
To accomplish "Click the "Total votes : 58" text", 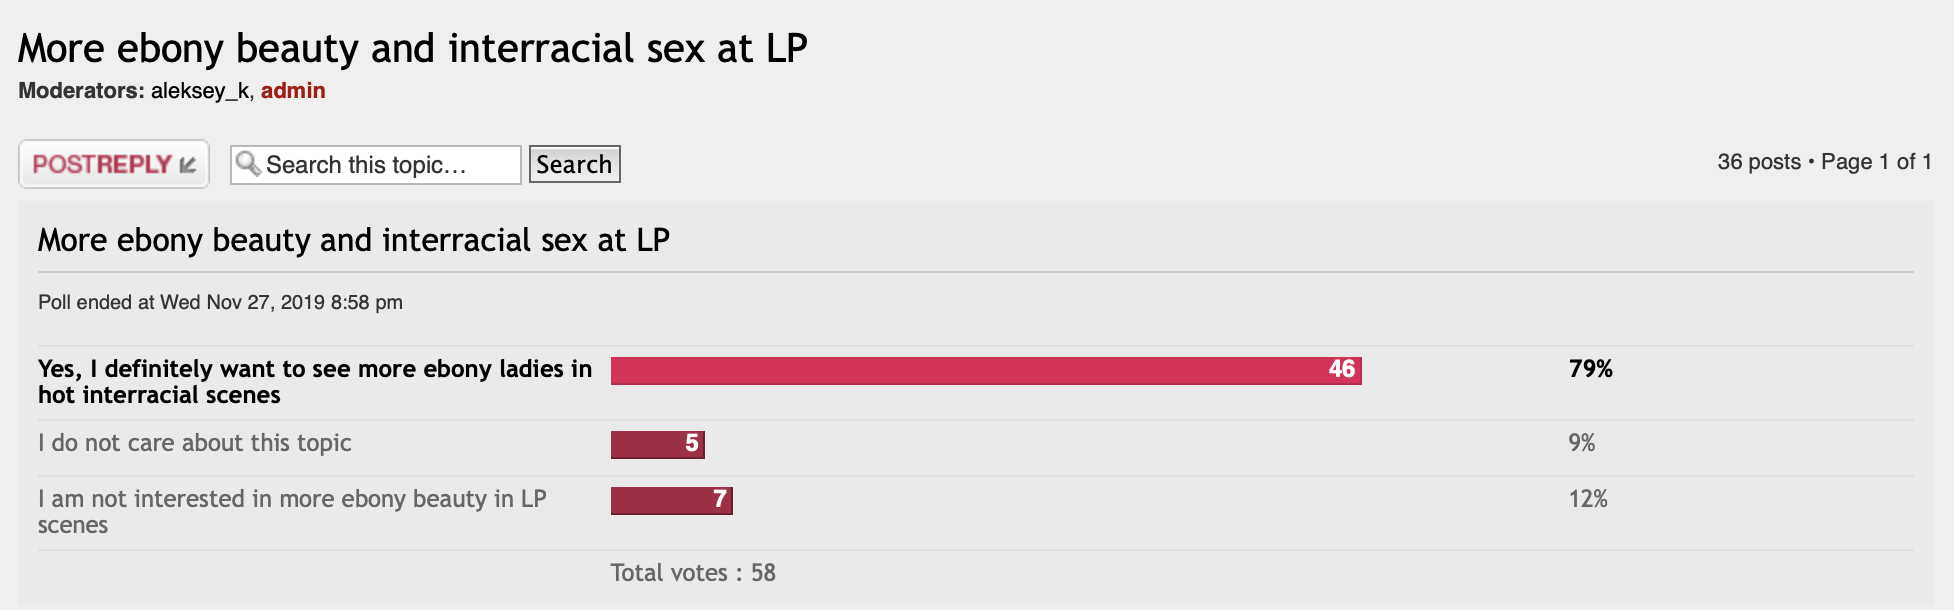I will 693,573.
